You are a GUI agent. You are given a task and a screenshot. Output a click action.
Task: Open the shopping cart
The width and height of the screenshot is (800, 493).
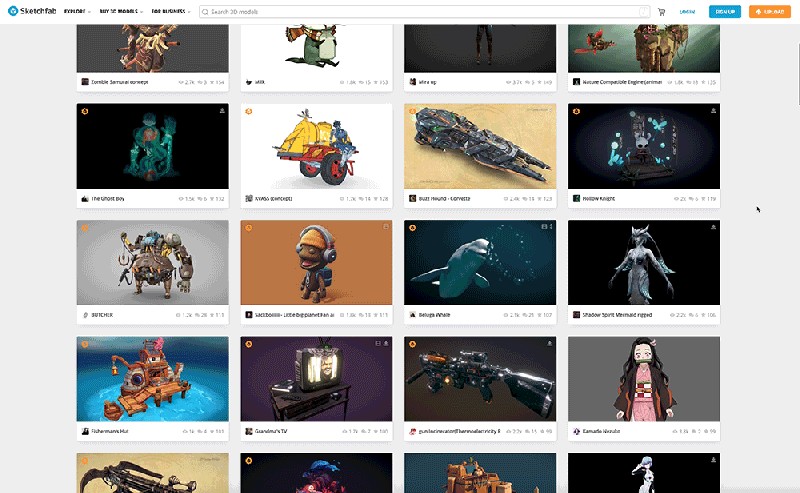pos(661,12)
